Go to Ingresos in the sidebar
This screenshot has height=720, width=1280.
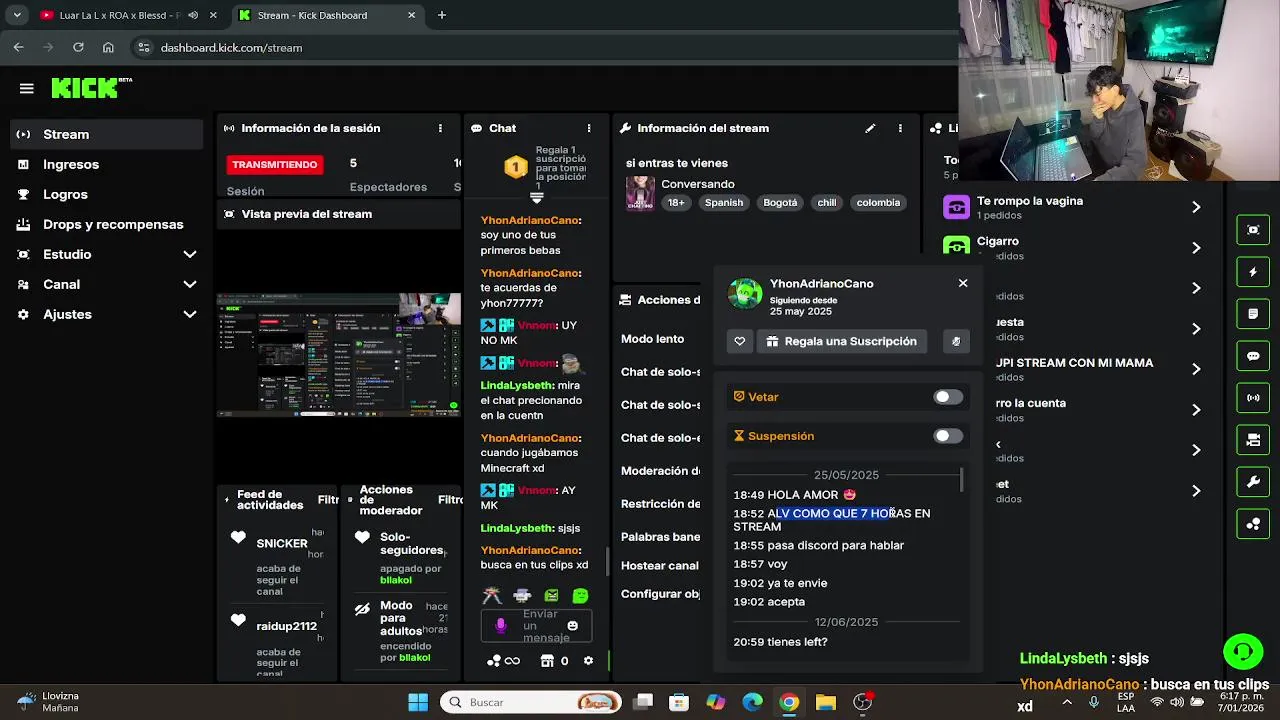[108, 164]
